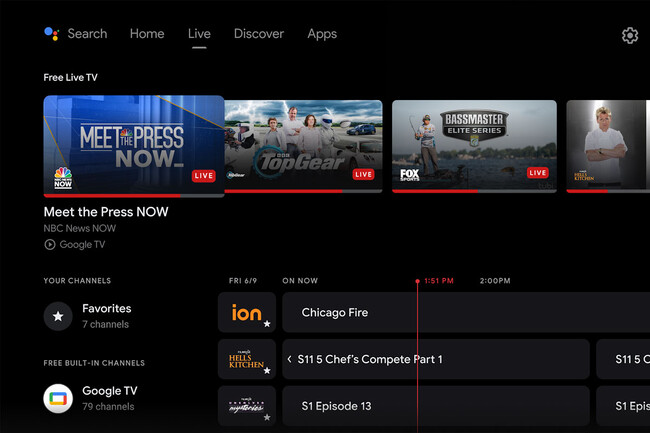Click the Free Live TV heading

(70, 77)
